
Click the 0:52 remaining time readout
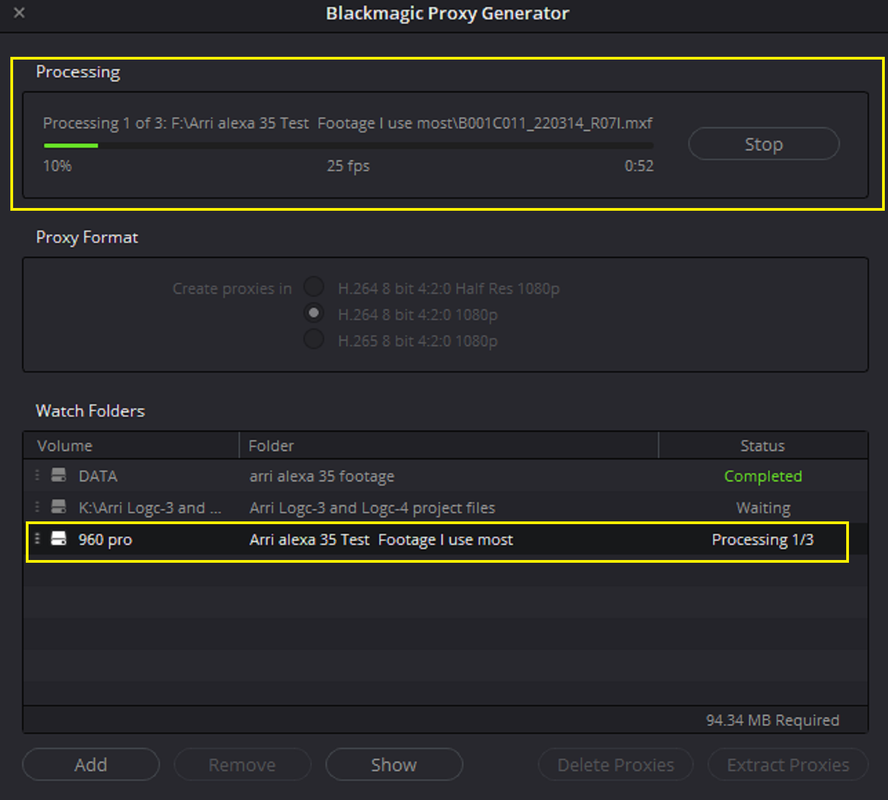tap(639, 166)
